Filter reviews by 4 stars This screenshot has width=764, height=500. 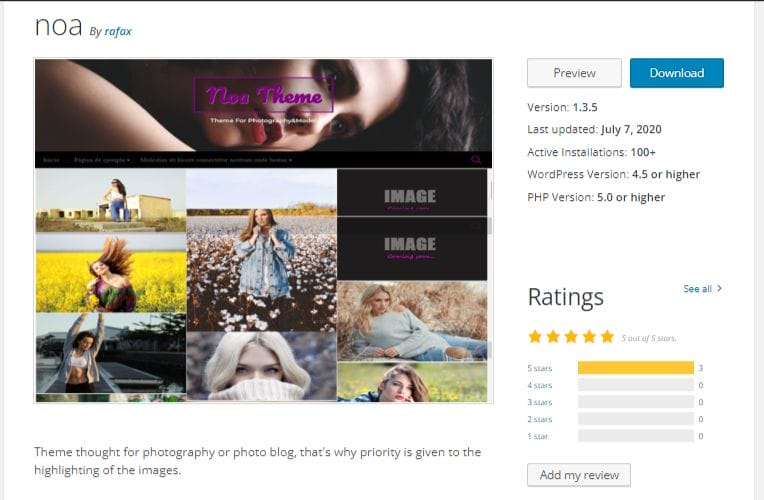[539, 385]
